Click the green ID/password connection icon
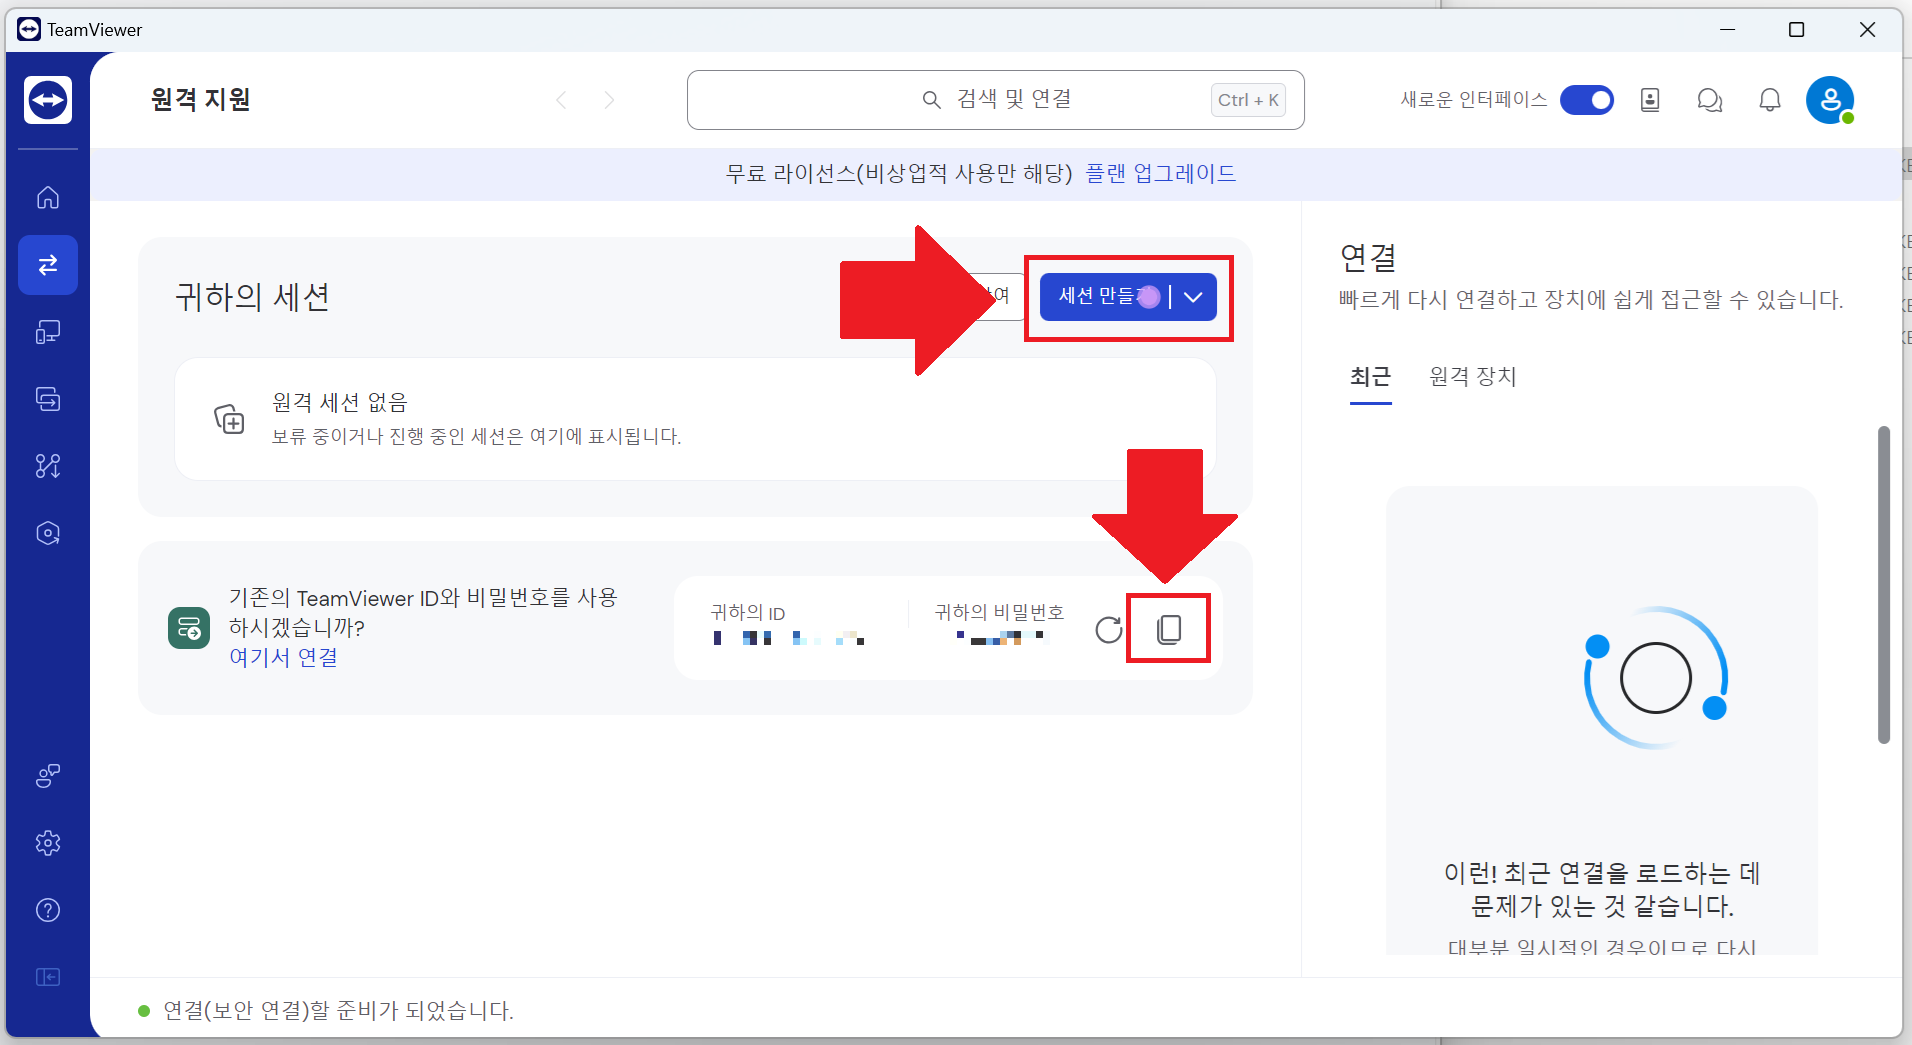This screenshot has height=1045, width=1912. click(x=189, y=628)
